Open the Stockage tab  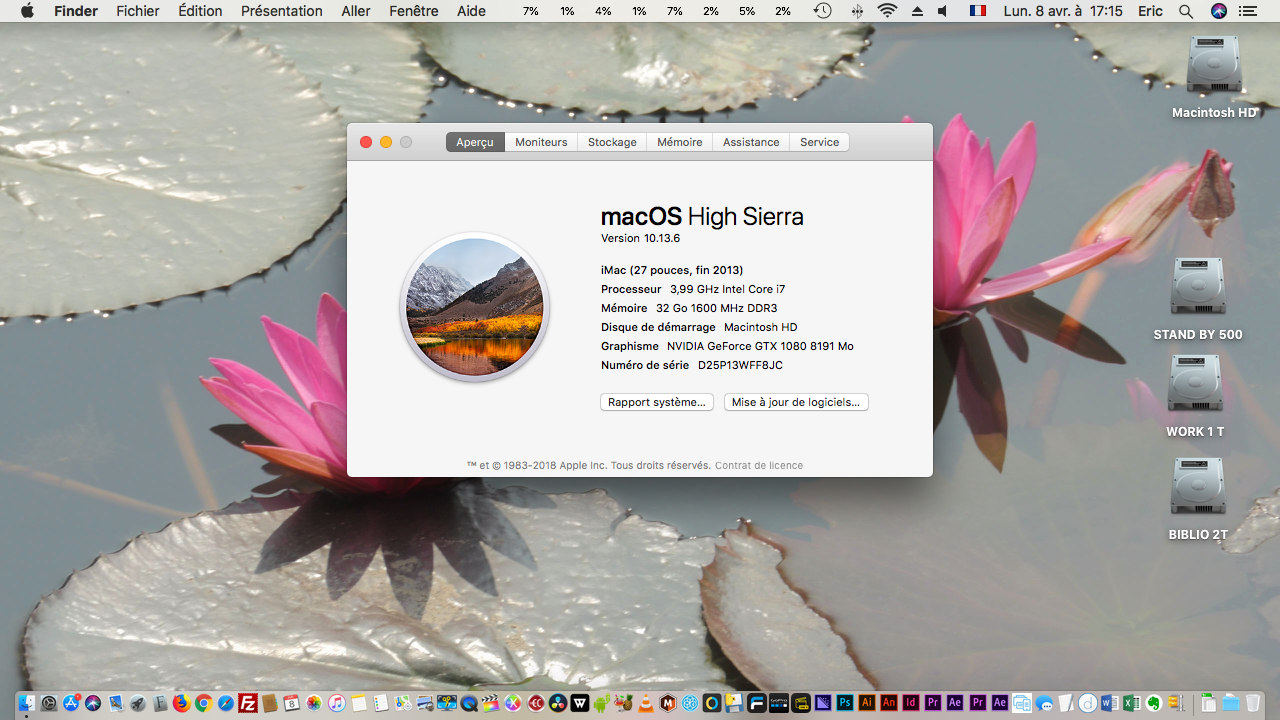[612, 142]
